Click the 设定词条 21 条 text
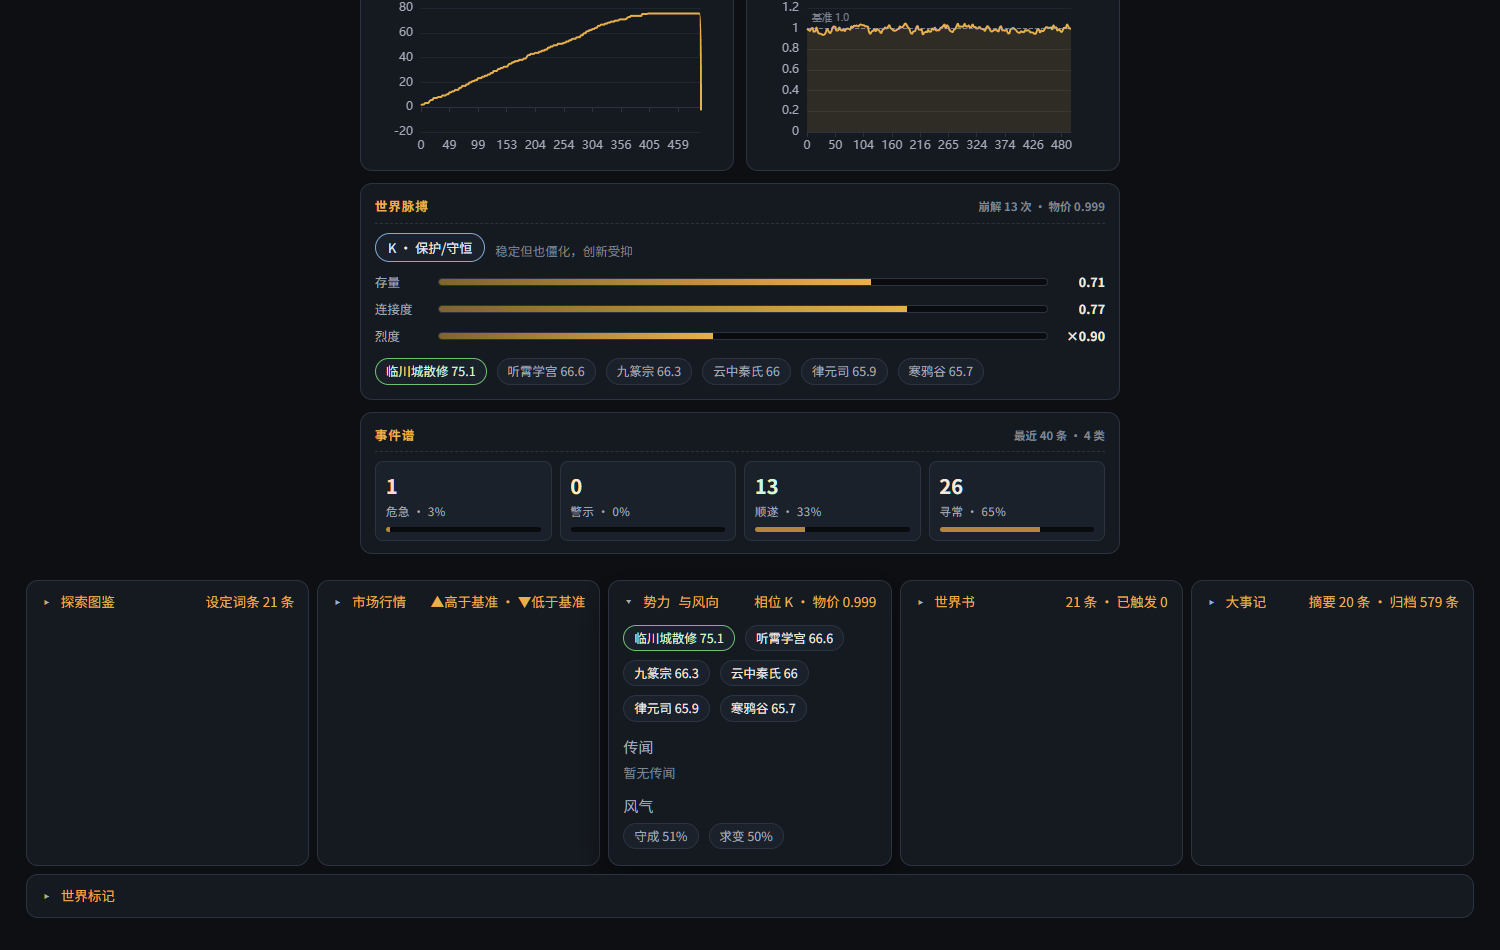 [x=250, y=602]
